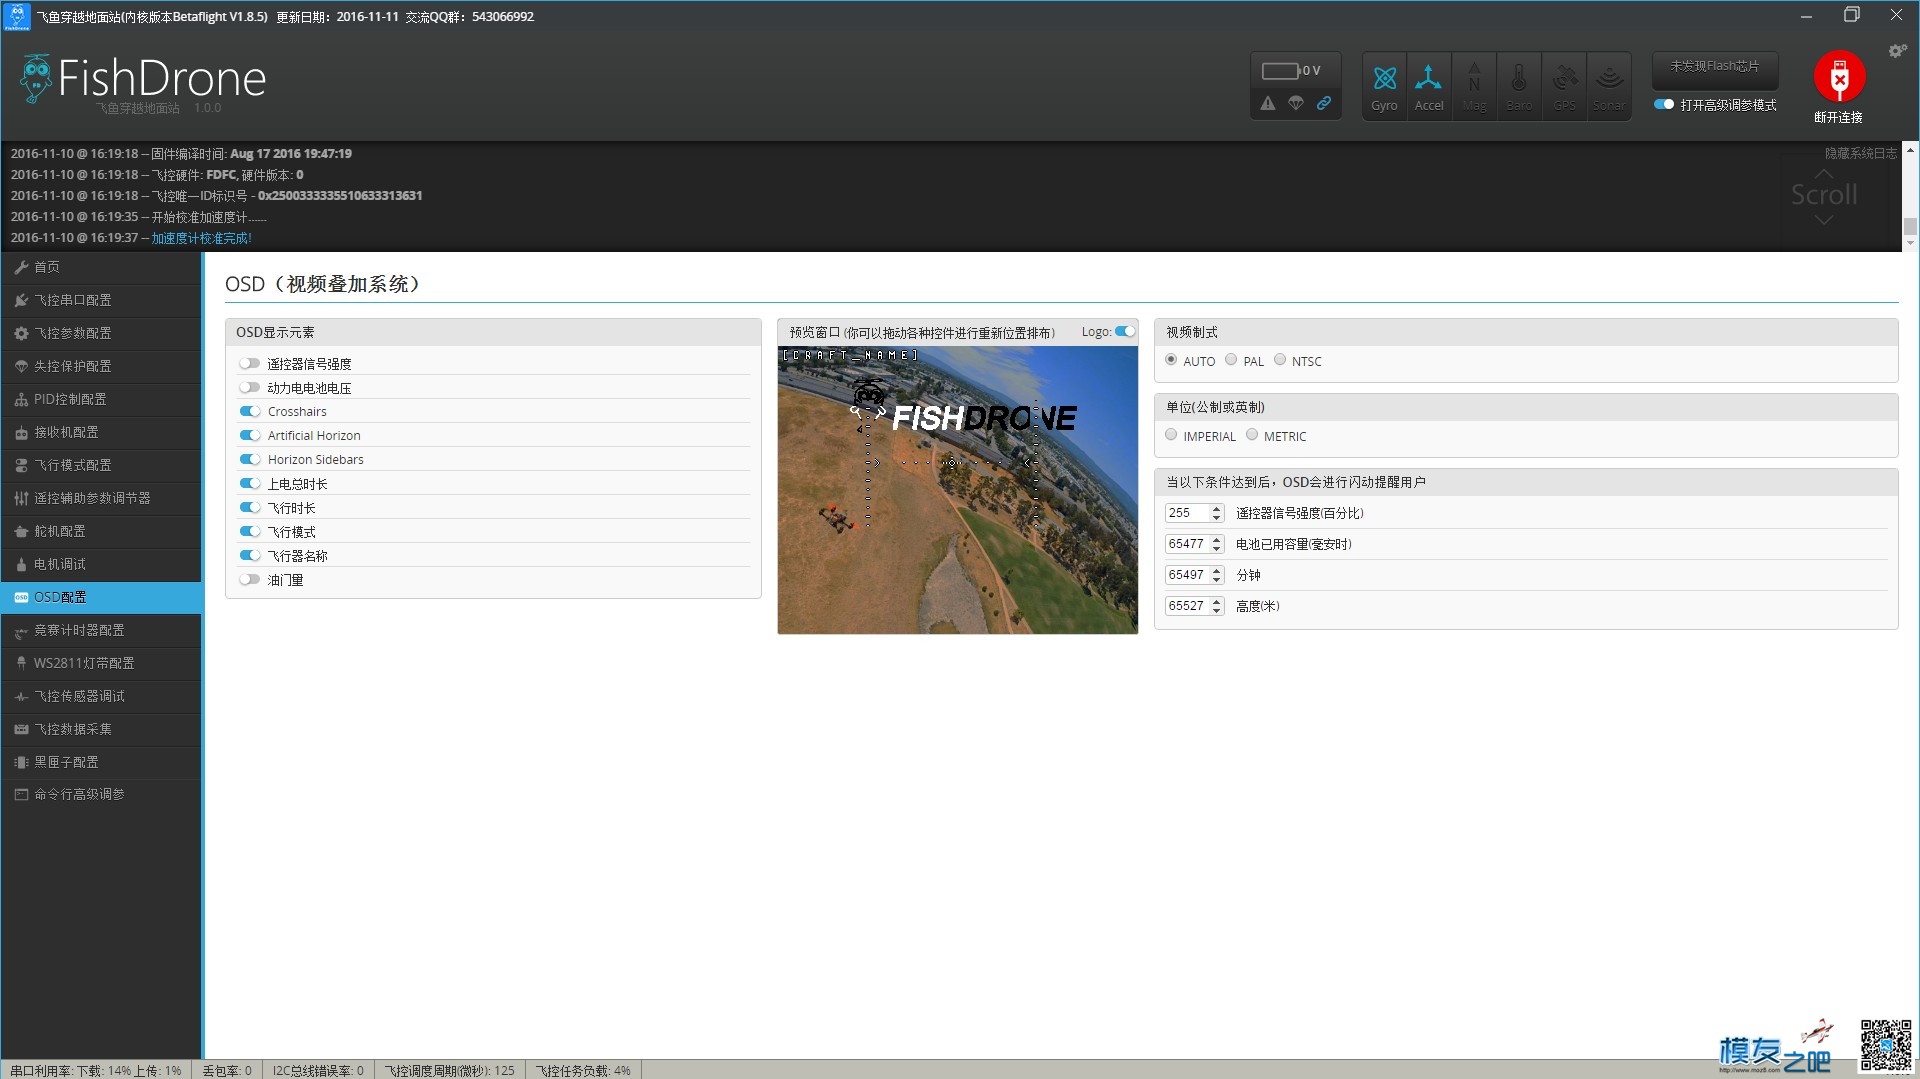Toggle 打开高级调参模式 switch

tap(1664, 104)
